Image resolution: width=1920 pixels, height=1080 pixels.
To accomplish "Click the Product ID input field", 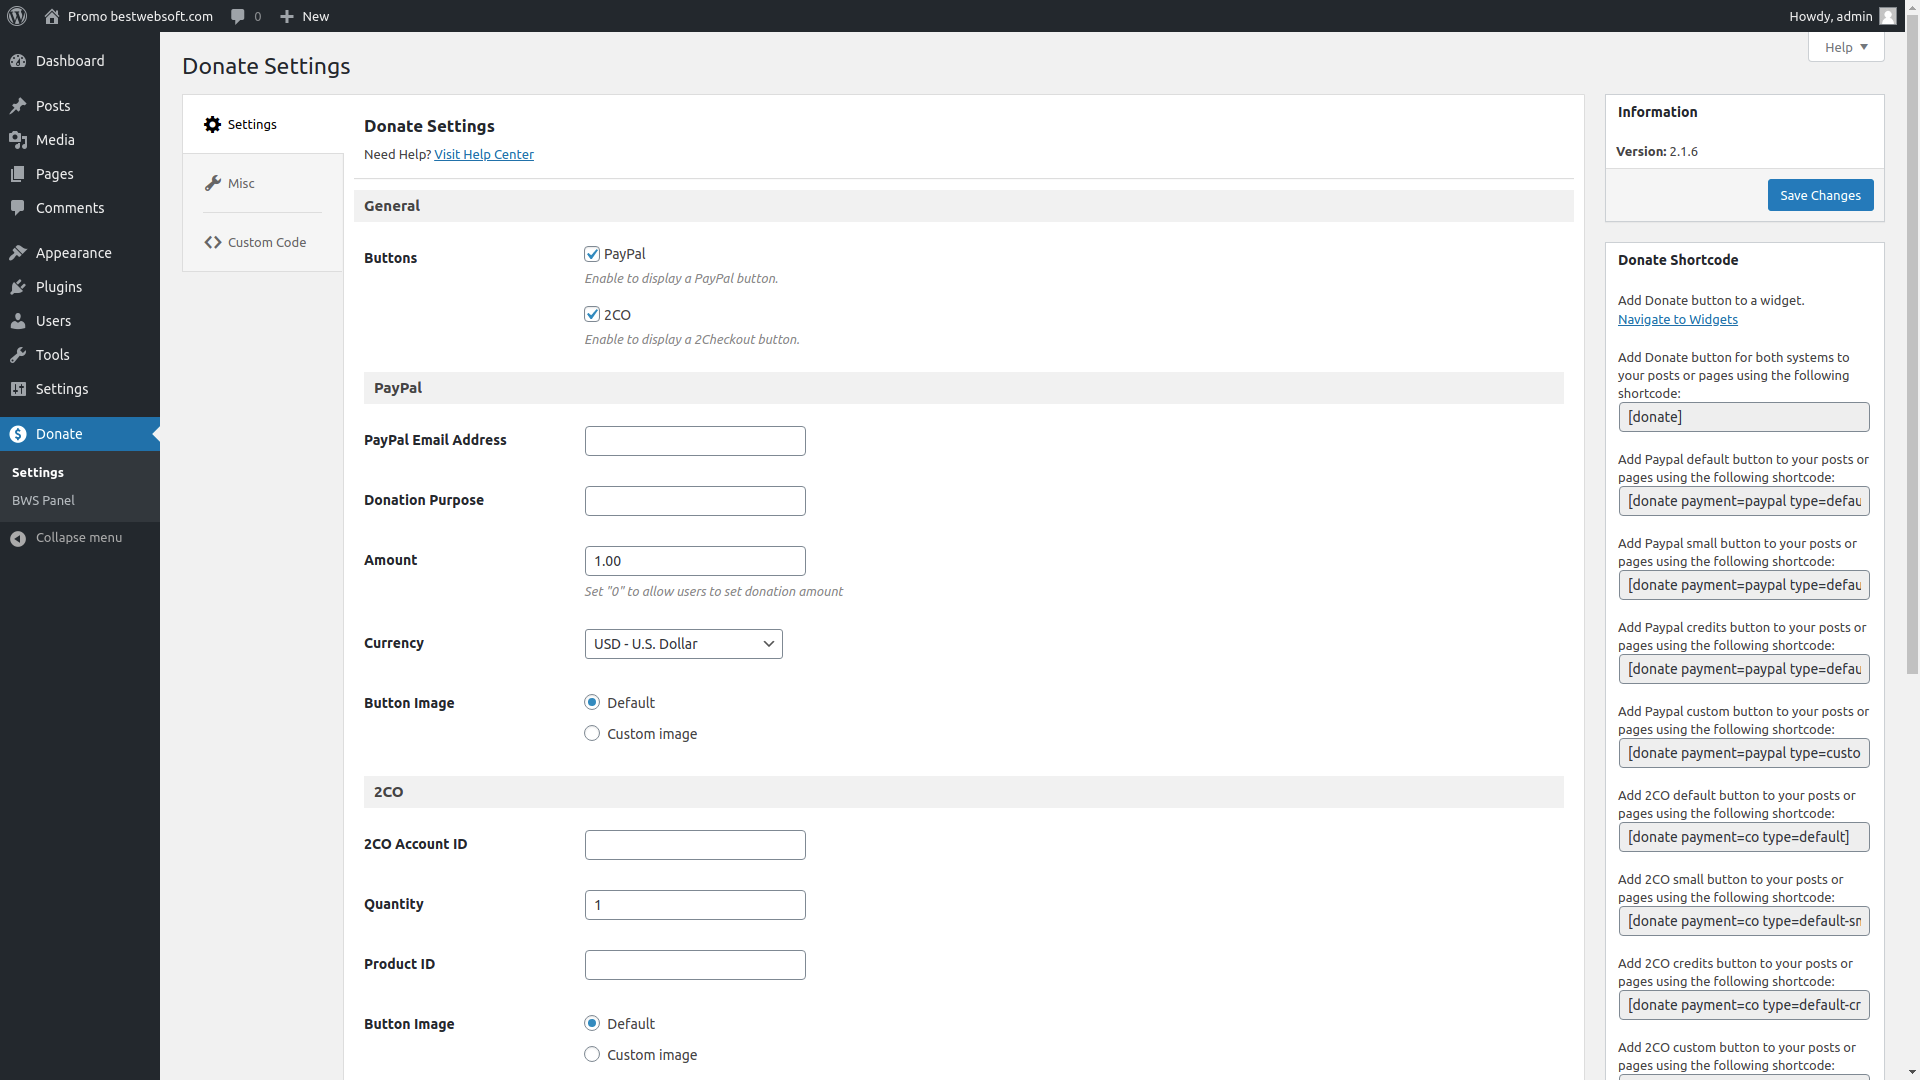I will point(695,965).
